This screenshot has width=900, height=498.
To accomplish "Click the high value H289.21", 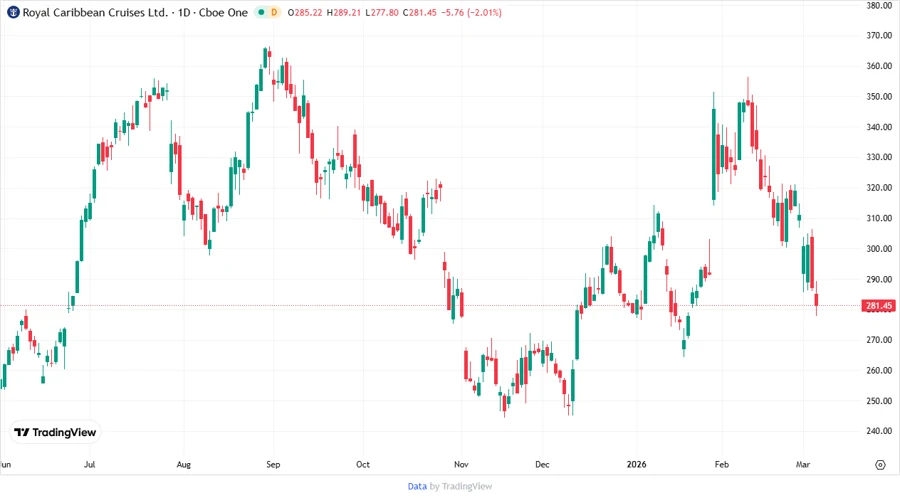I will coord(344,12).
